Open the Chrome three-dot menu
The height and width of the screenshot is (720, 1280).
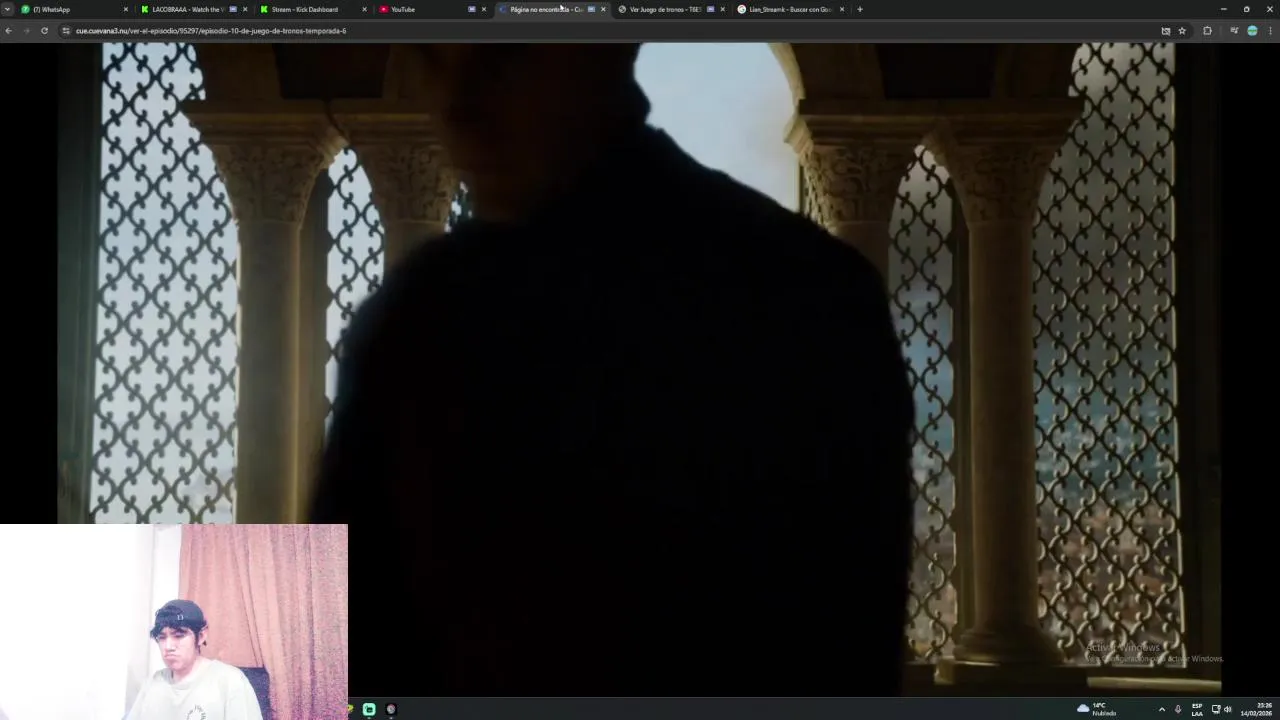1271,31
